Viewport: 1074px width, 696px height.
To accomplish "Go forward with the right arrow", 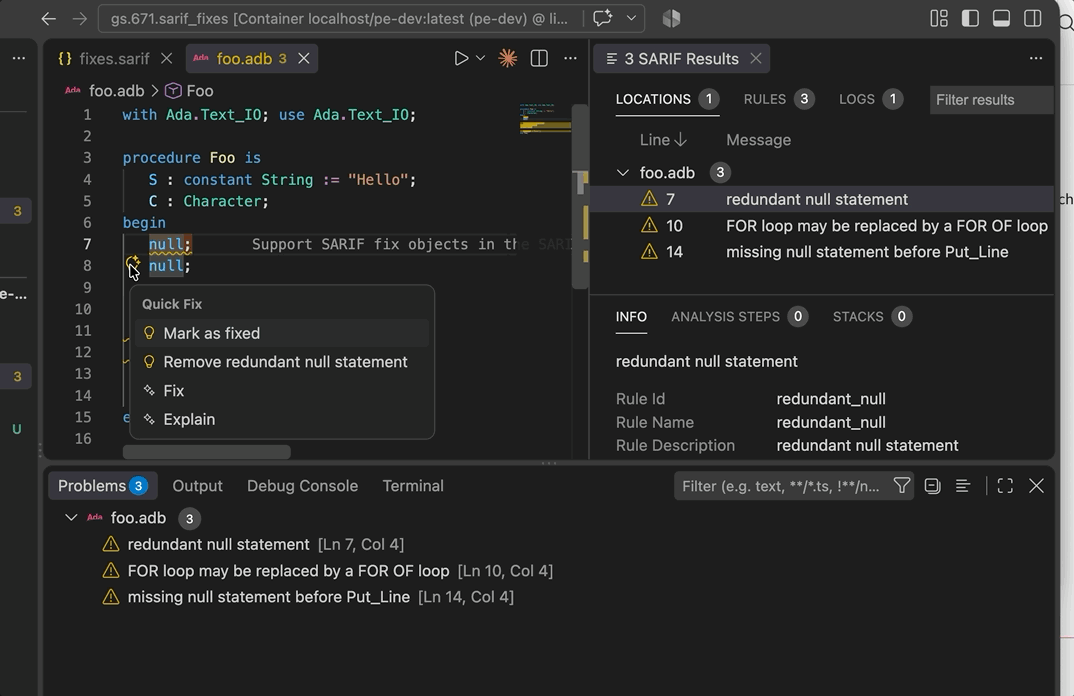I will point(79,18).
